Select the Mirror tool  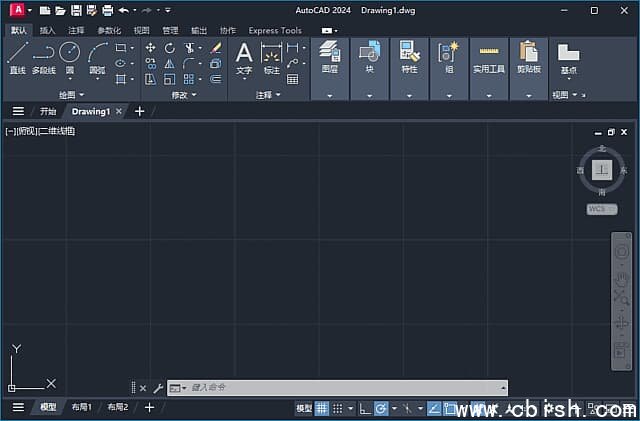pyautogui.click(x=169, y=63)
